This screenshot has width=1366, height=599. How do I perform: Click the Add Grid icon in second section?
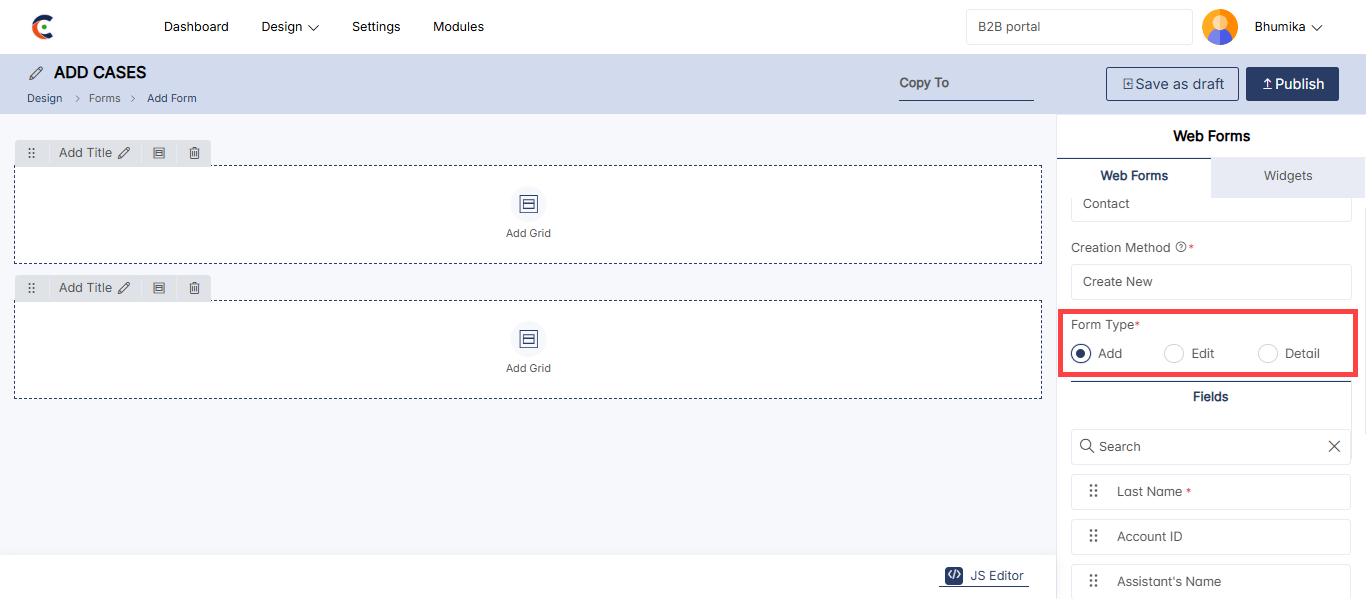pos(528,339)
